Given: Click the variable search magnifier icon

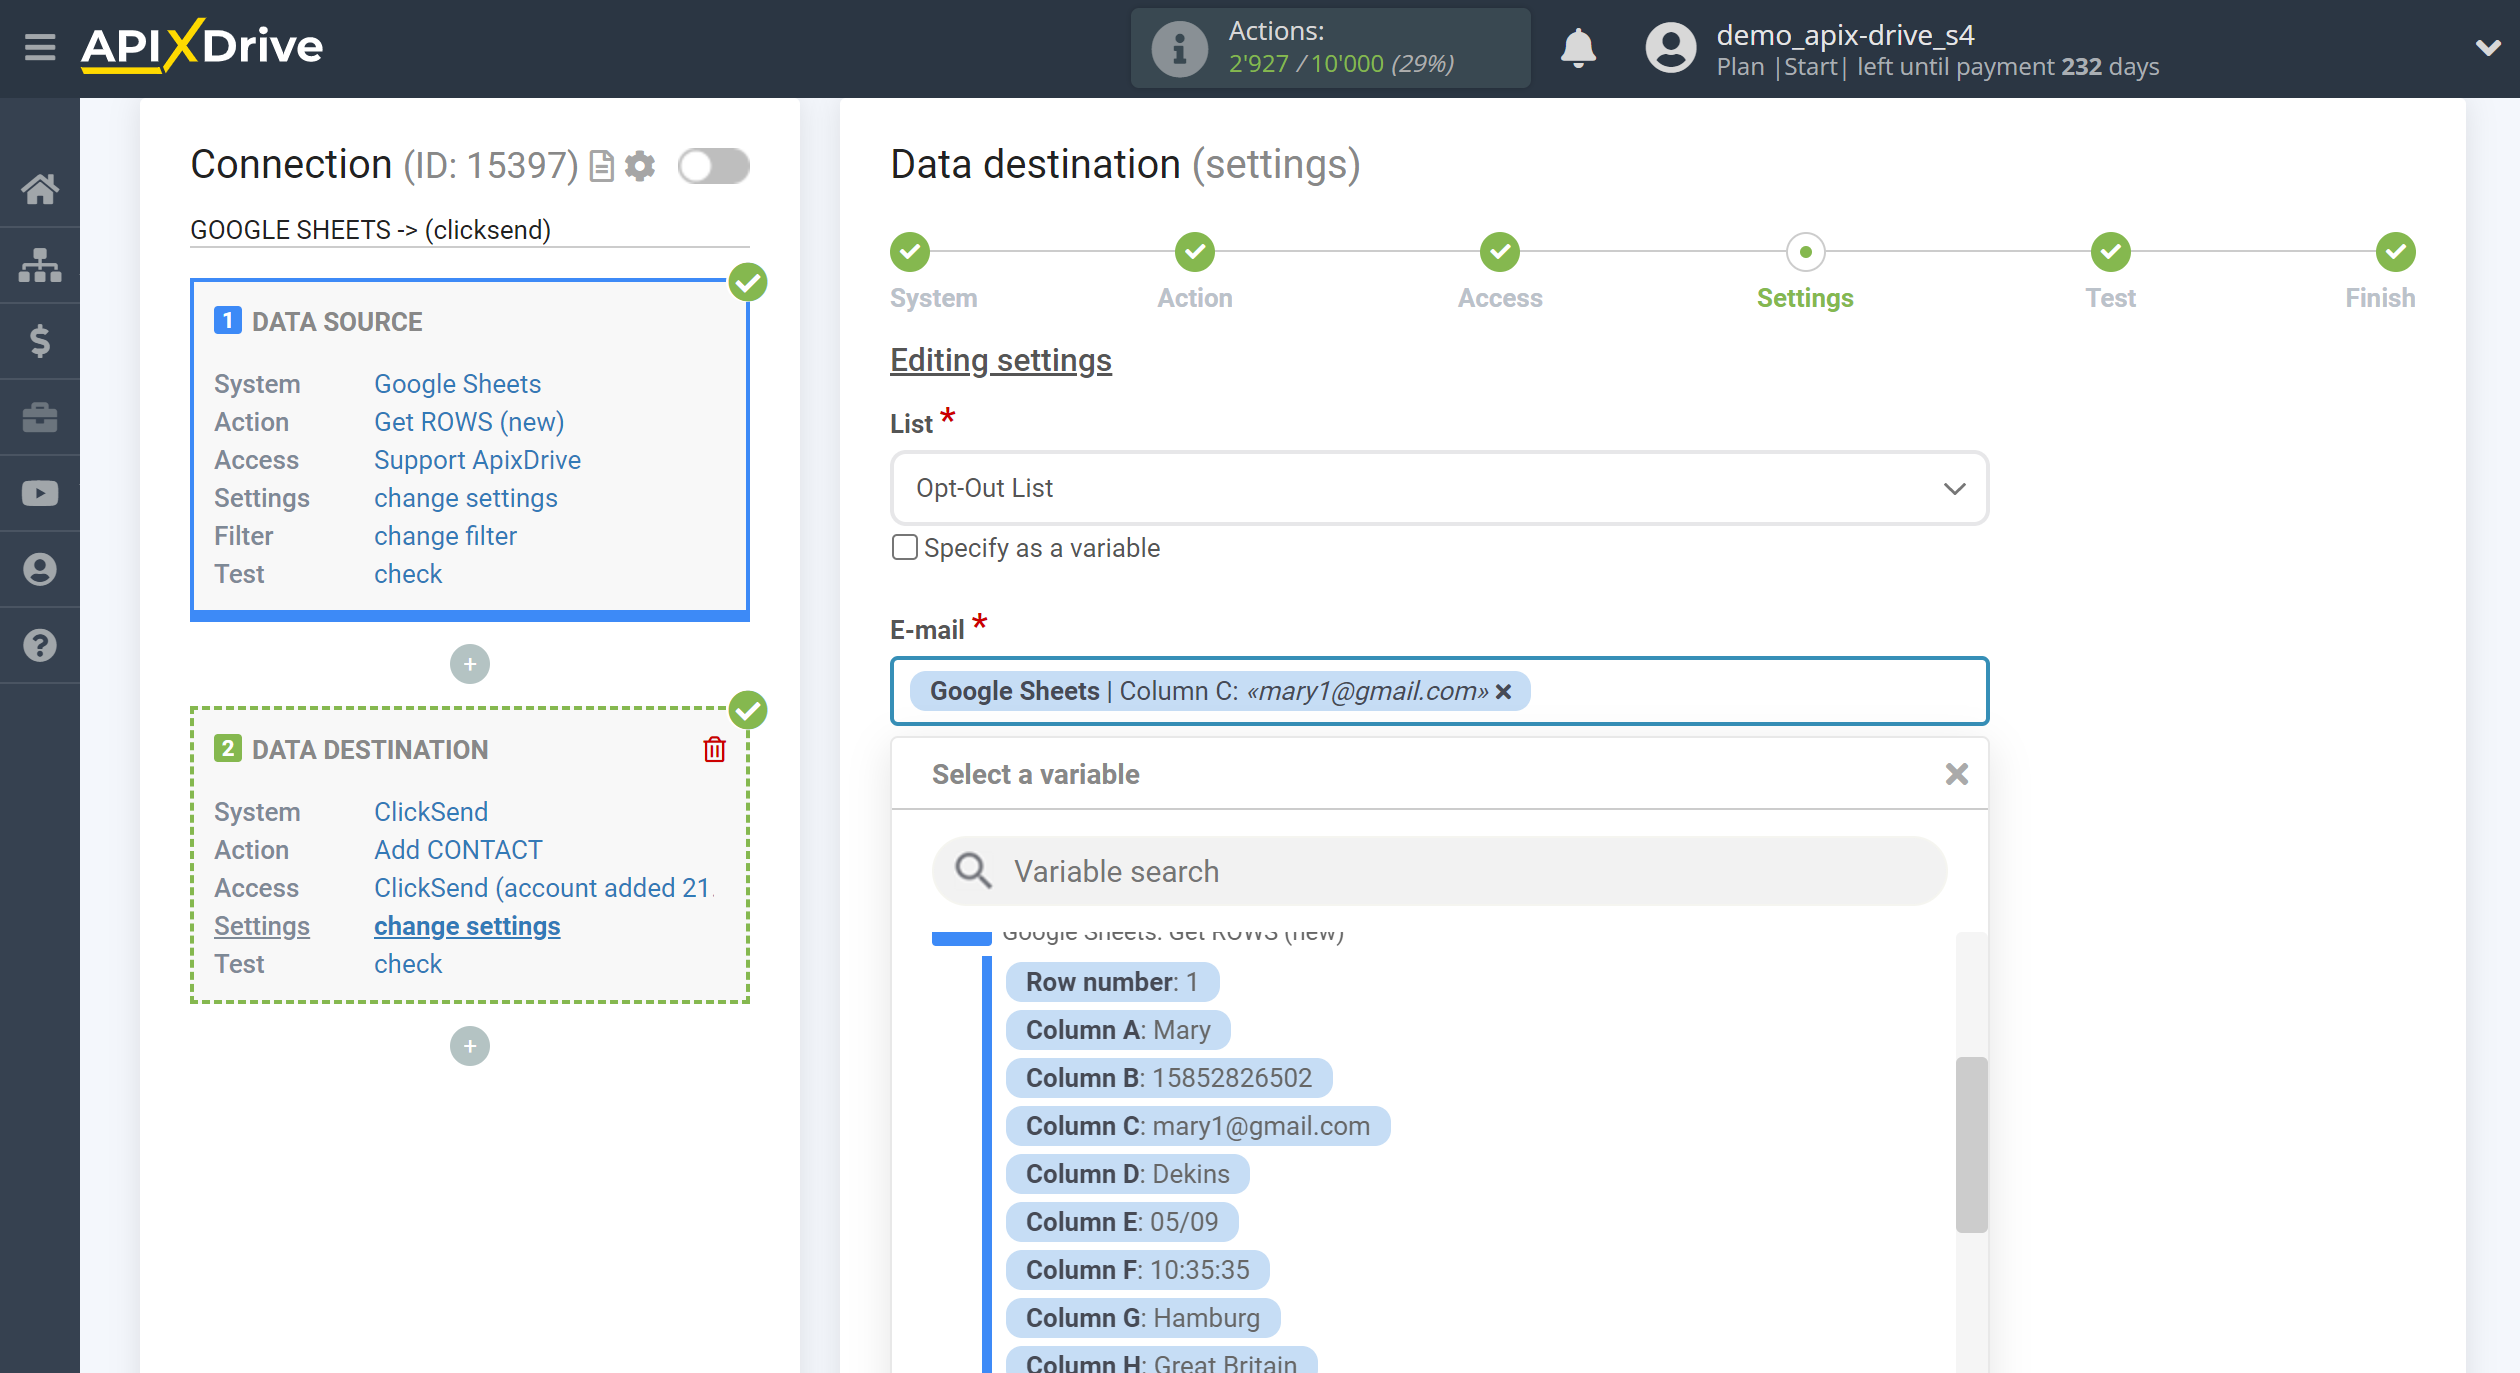Looking at the screenshot, I should point(973,871).
